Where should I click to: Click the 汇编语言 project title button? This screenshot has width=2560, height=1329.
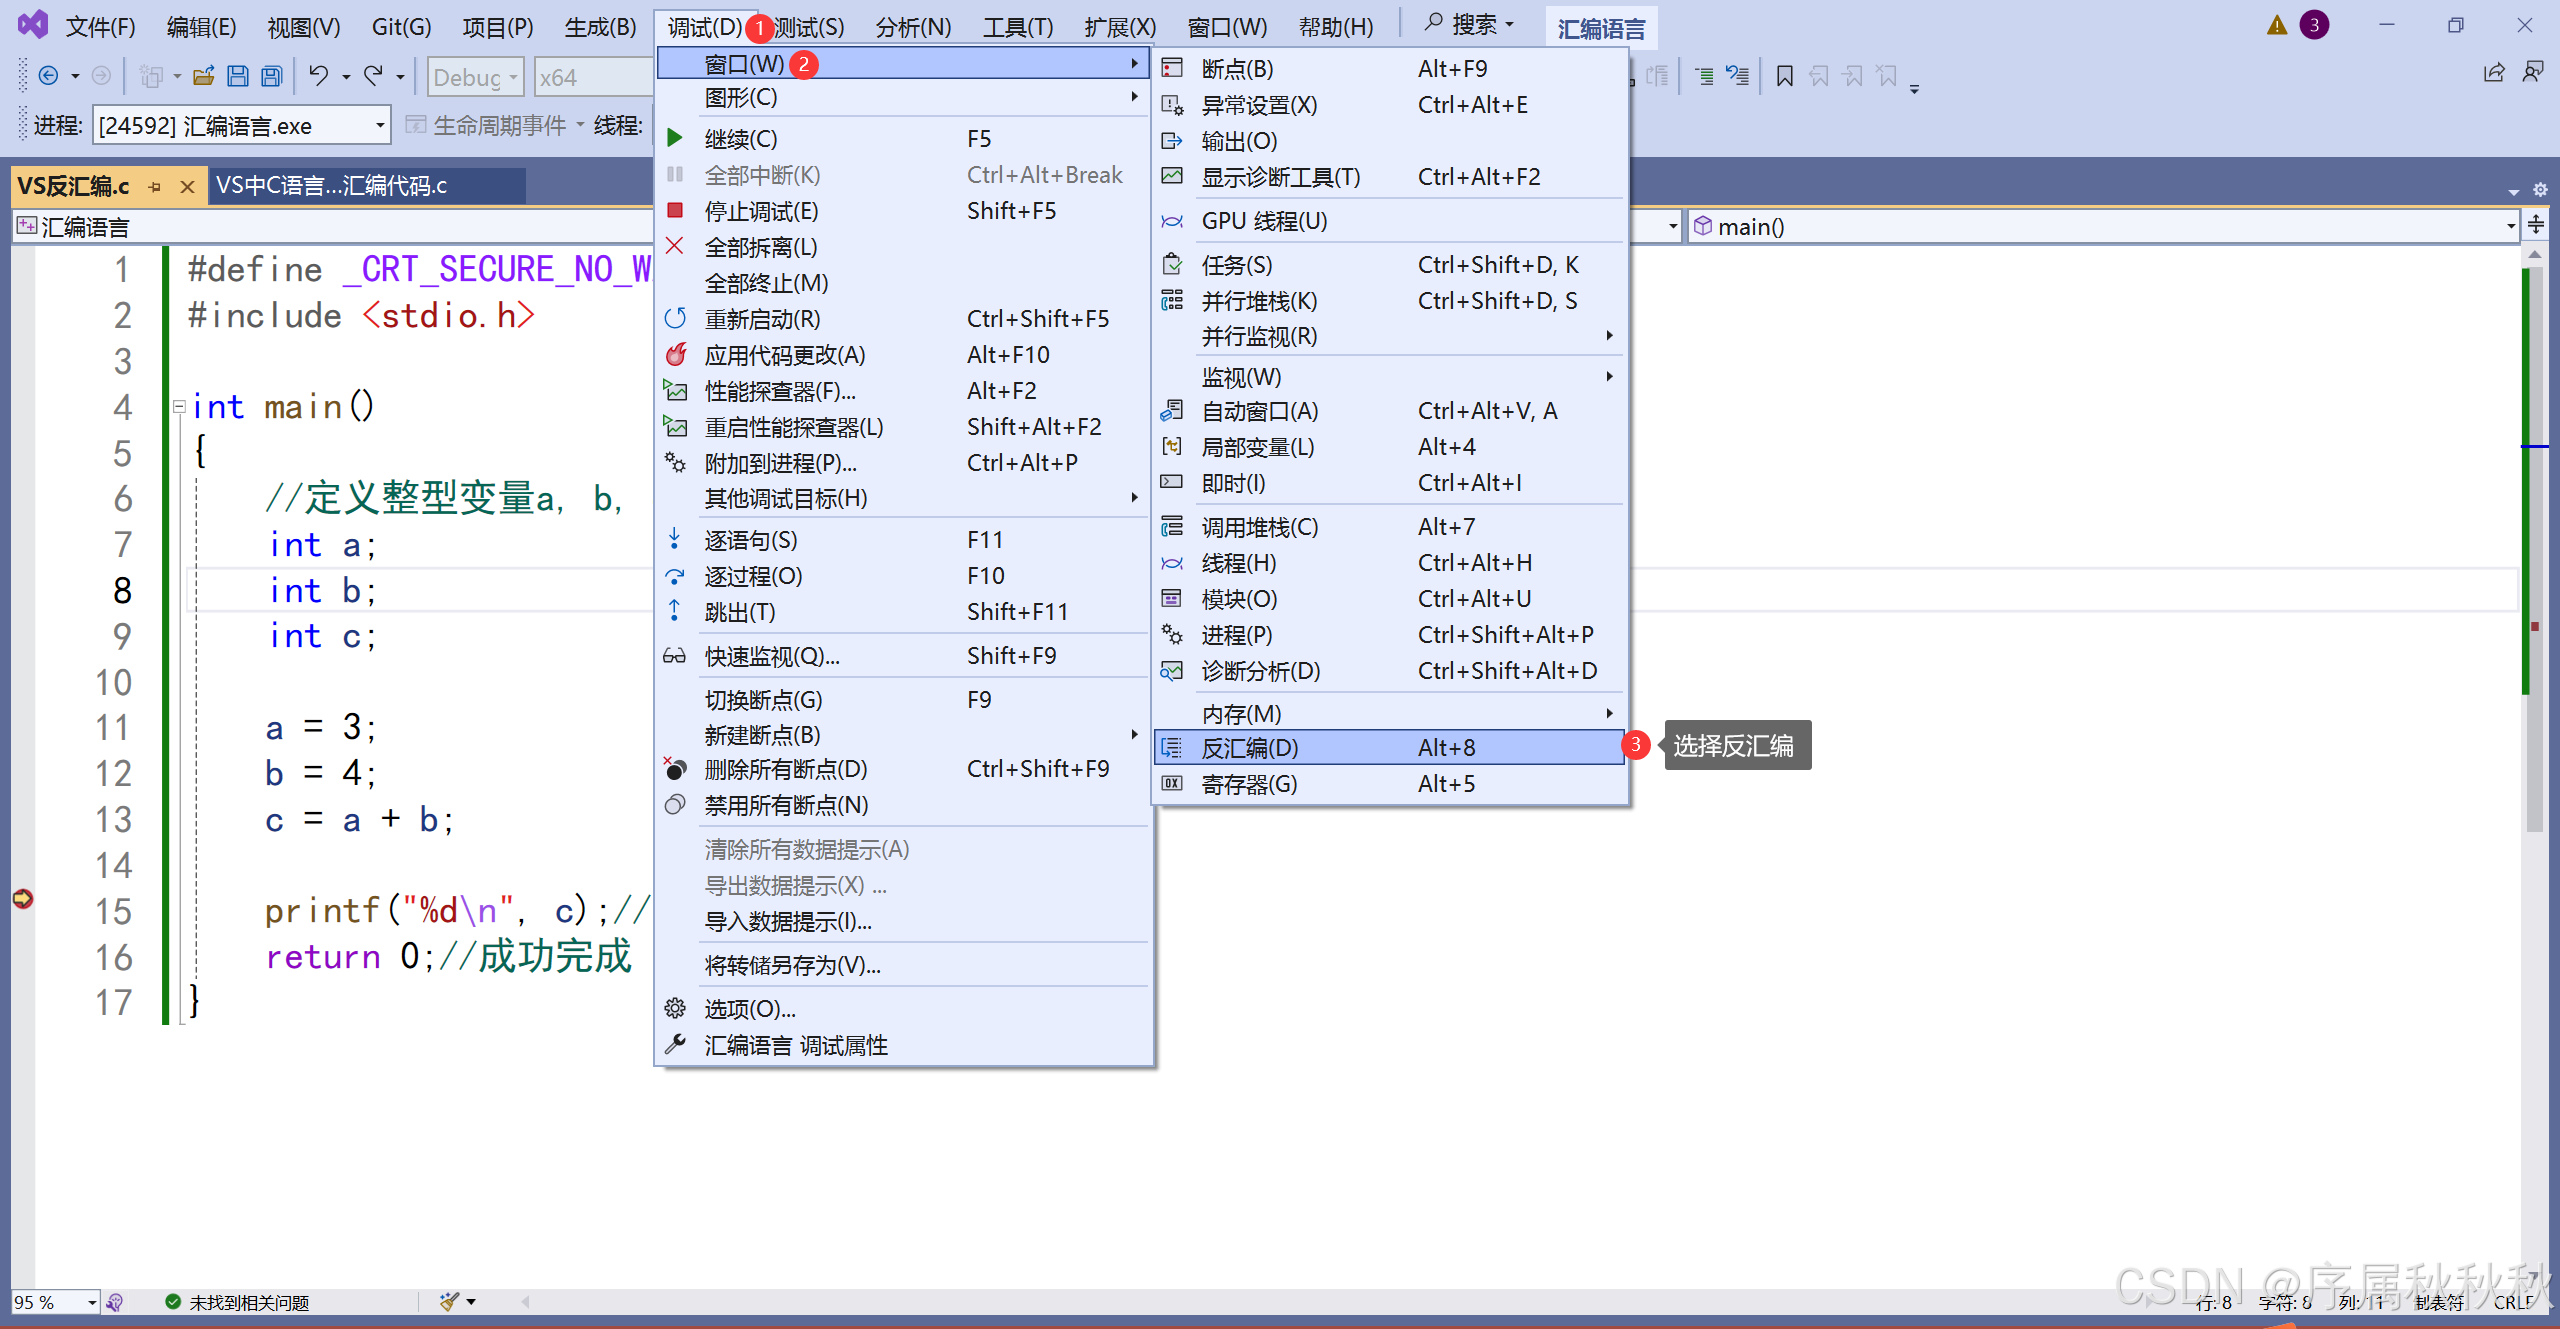1601,28
